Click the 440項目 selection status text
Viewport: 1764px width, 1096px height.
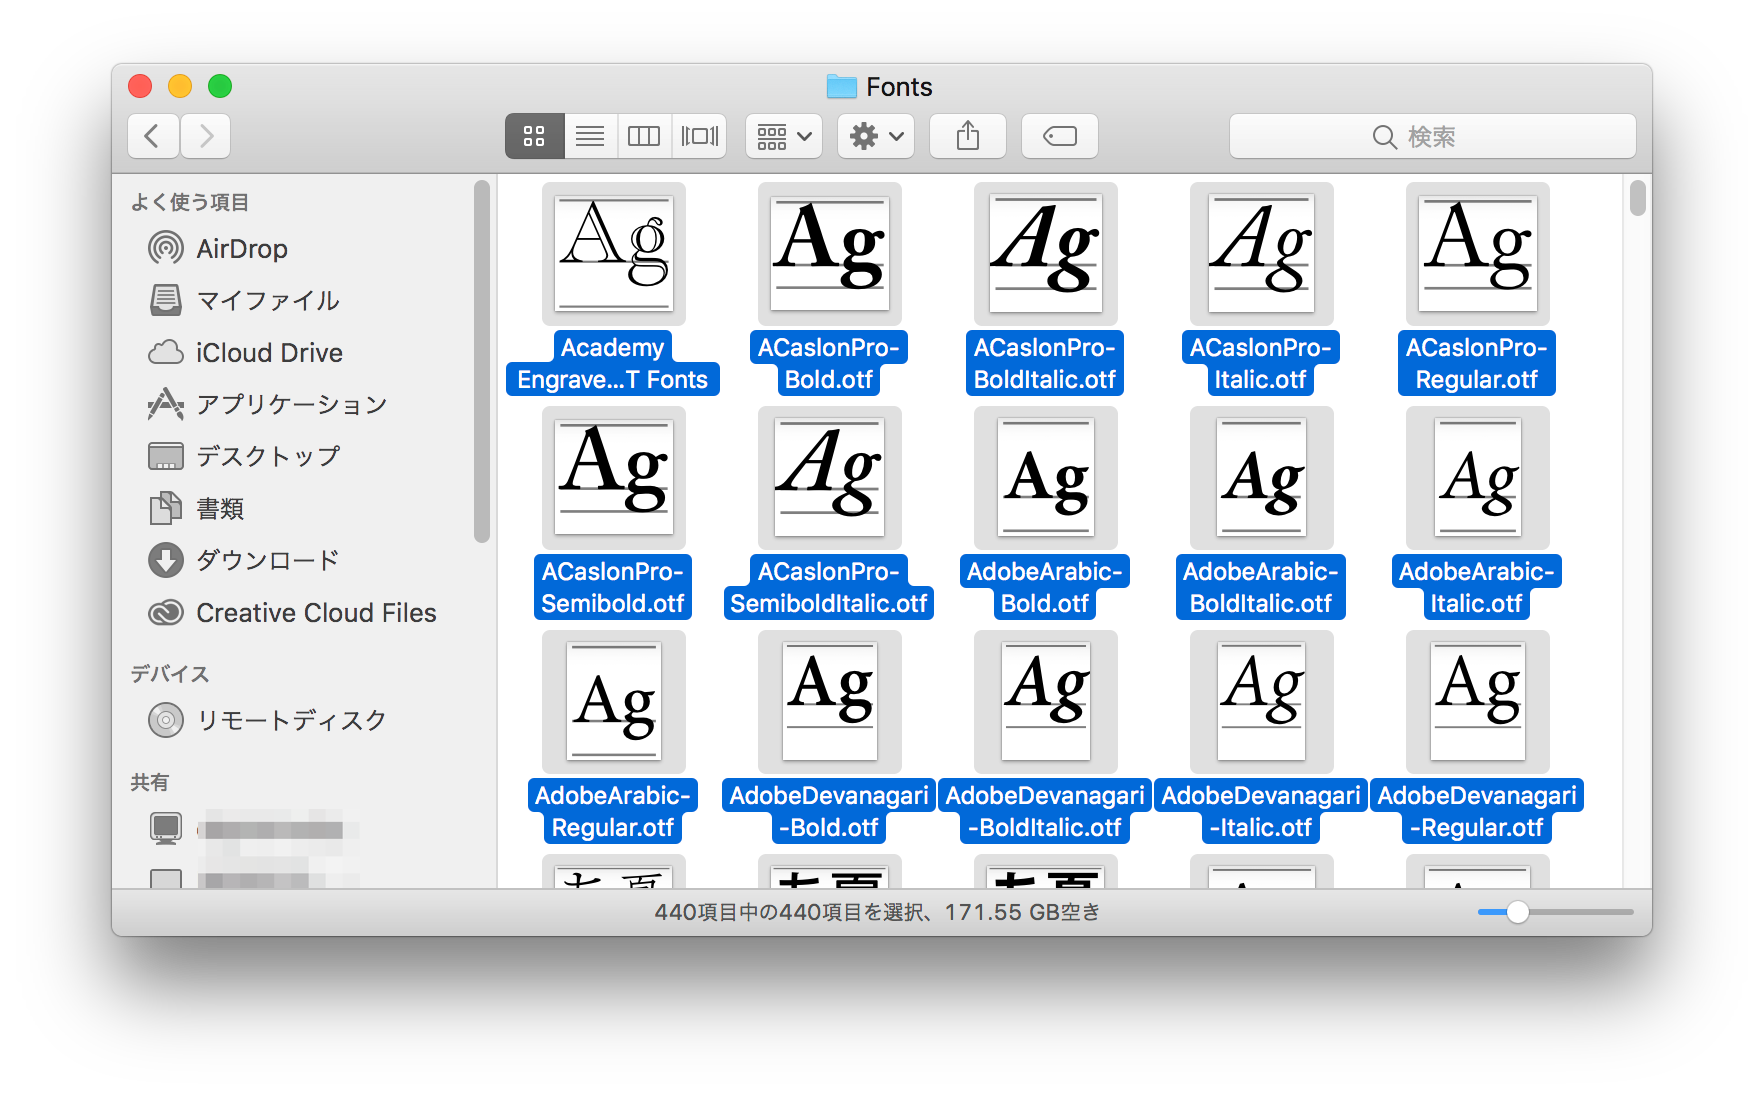pos(877,912)
